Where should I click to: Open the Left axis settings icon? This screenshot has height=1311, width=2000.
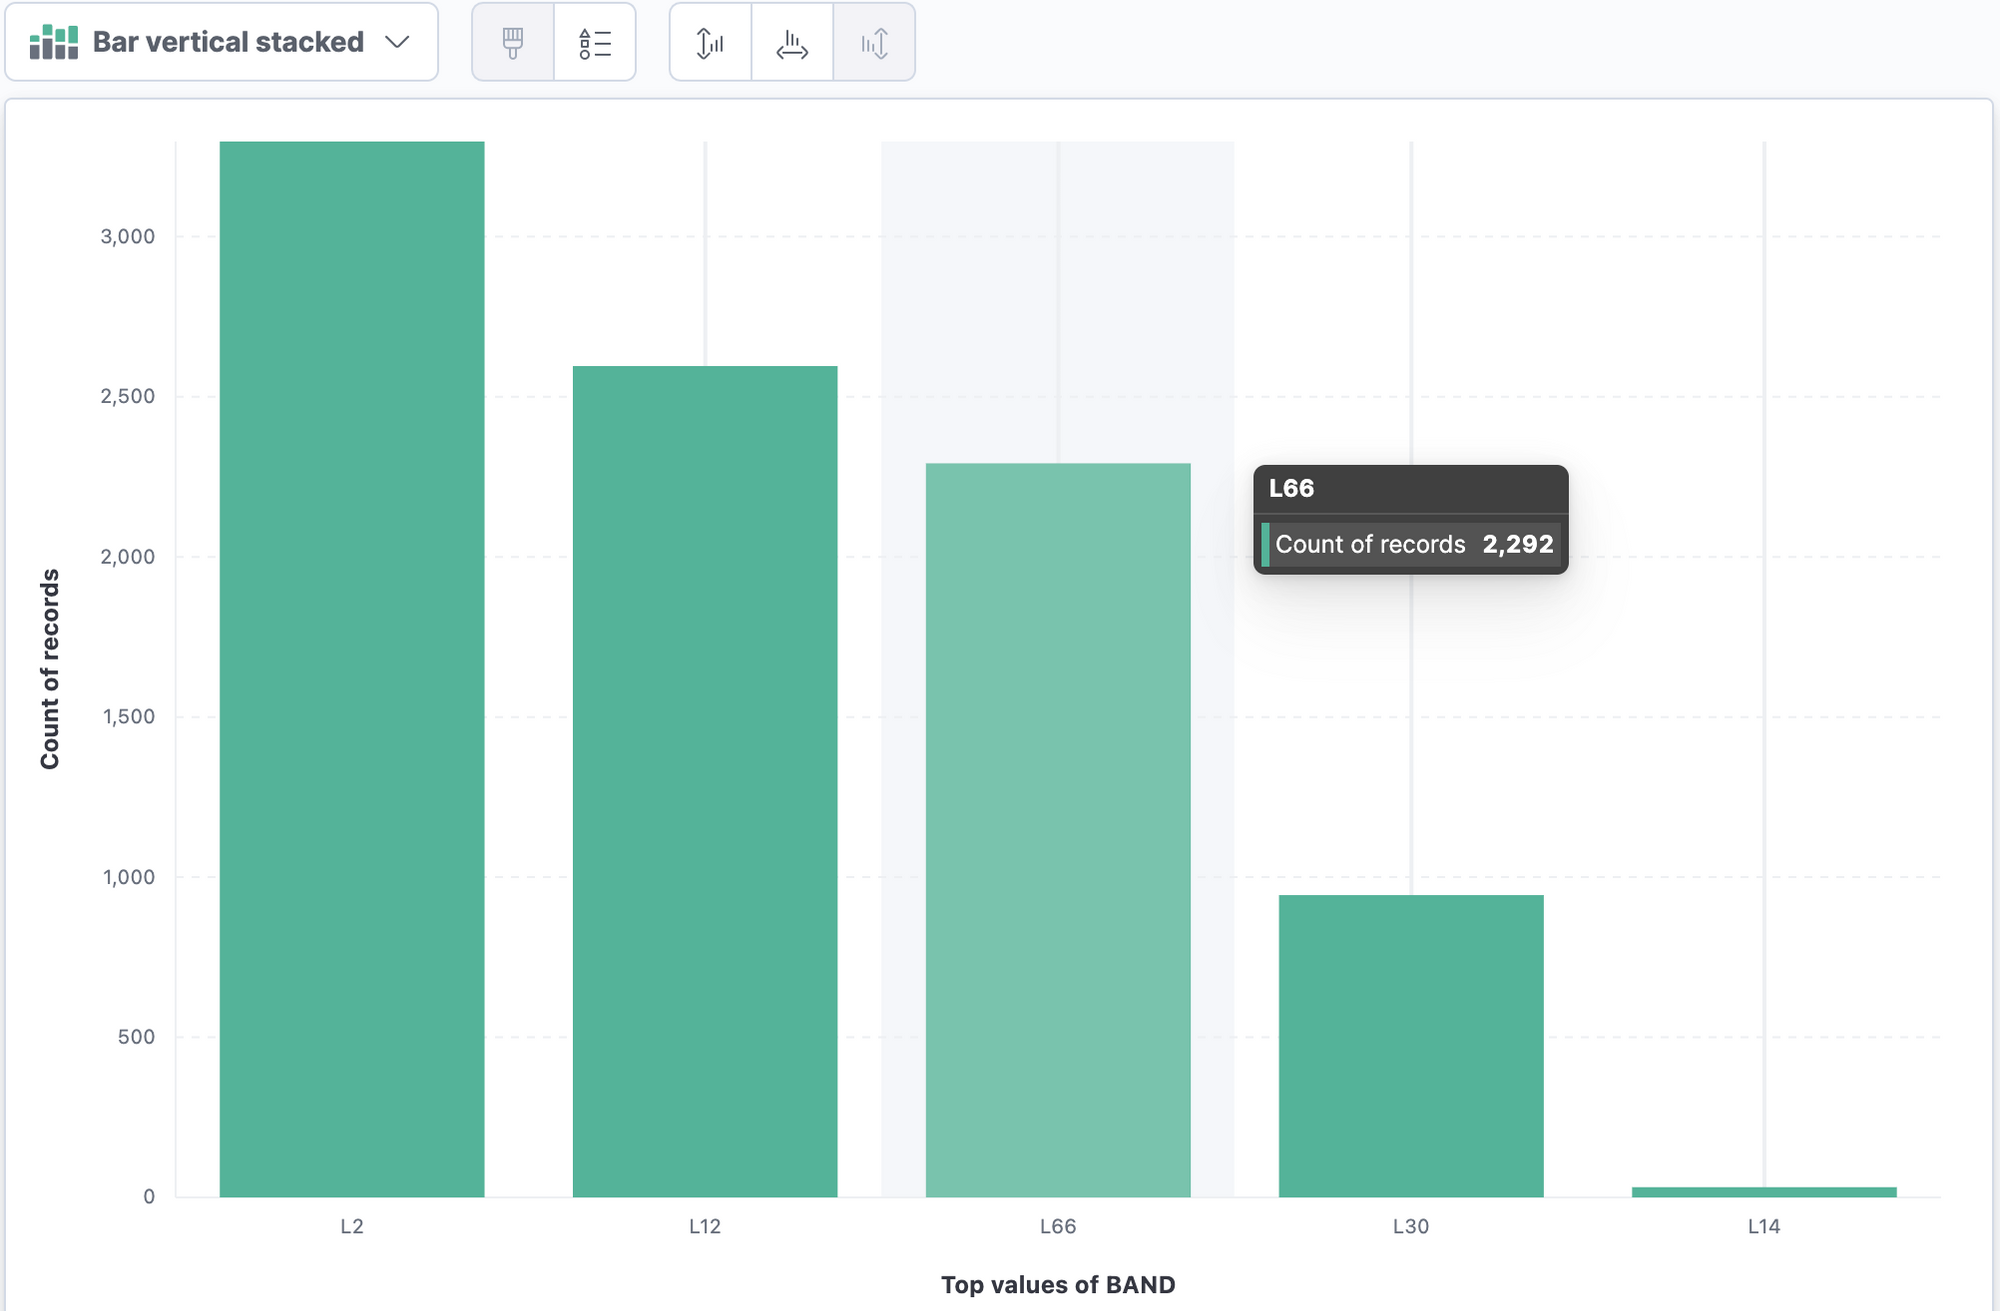pos(710,42)
